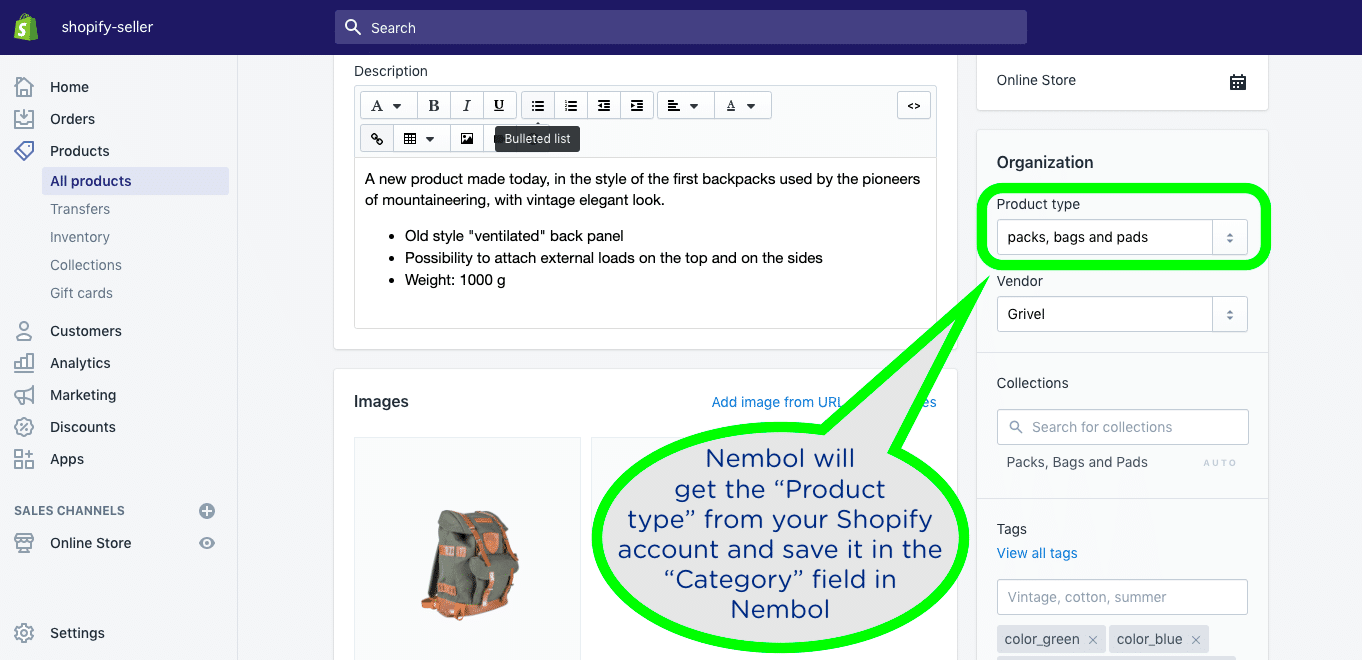Open Settings in sidebar

pos(77,633)
